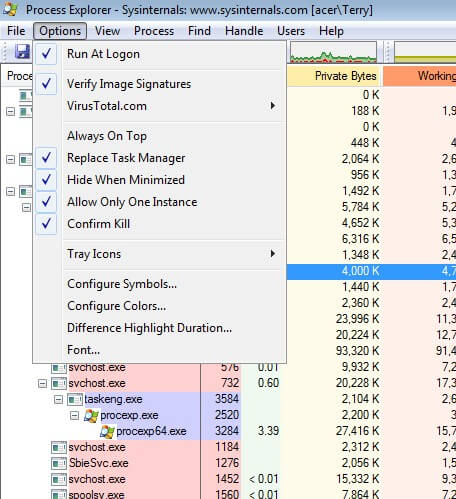The width and height of the screenshot is (456, 499).
Task: Click the CPU usage history graph
Action: tap(333, 52)
